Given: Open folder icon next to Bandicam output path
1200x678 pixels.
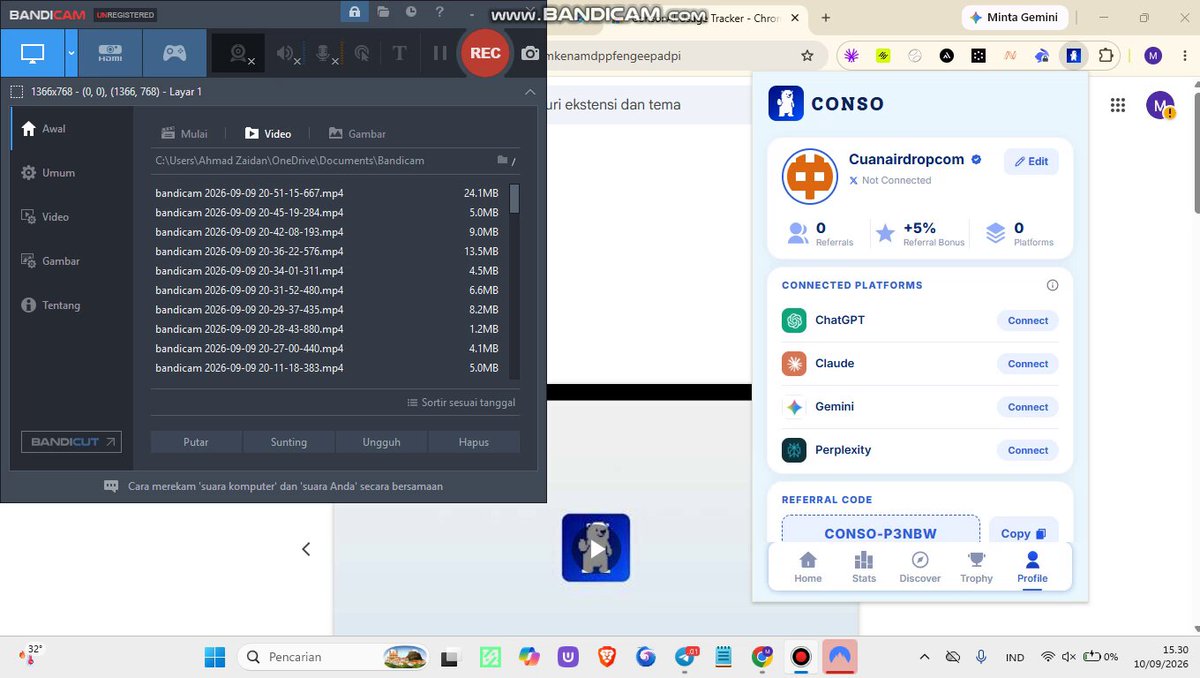Looking at the screenshot, I should (503, 160).
